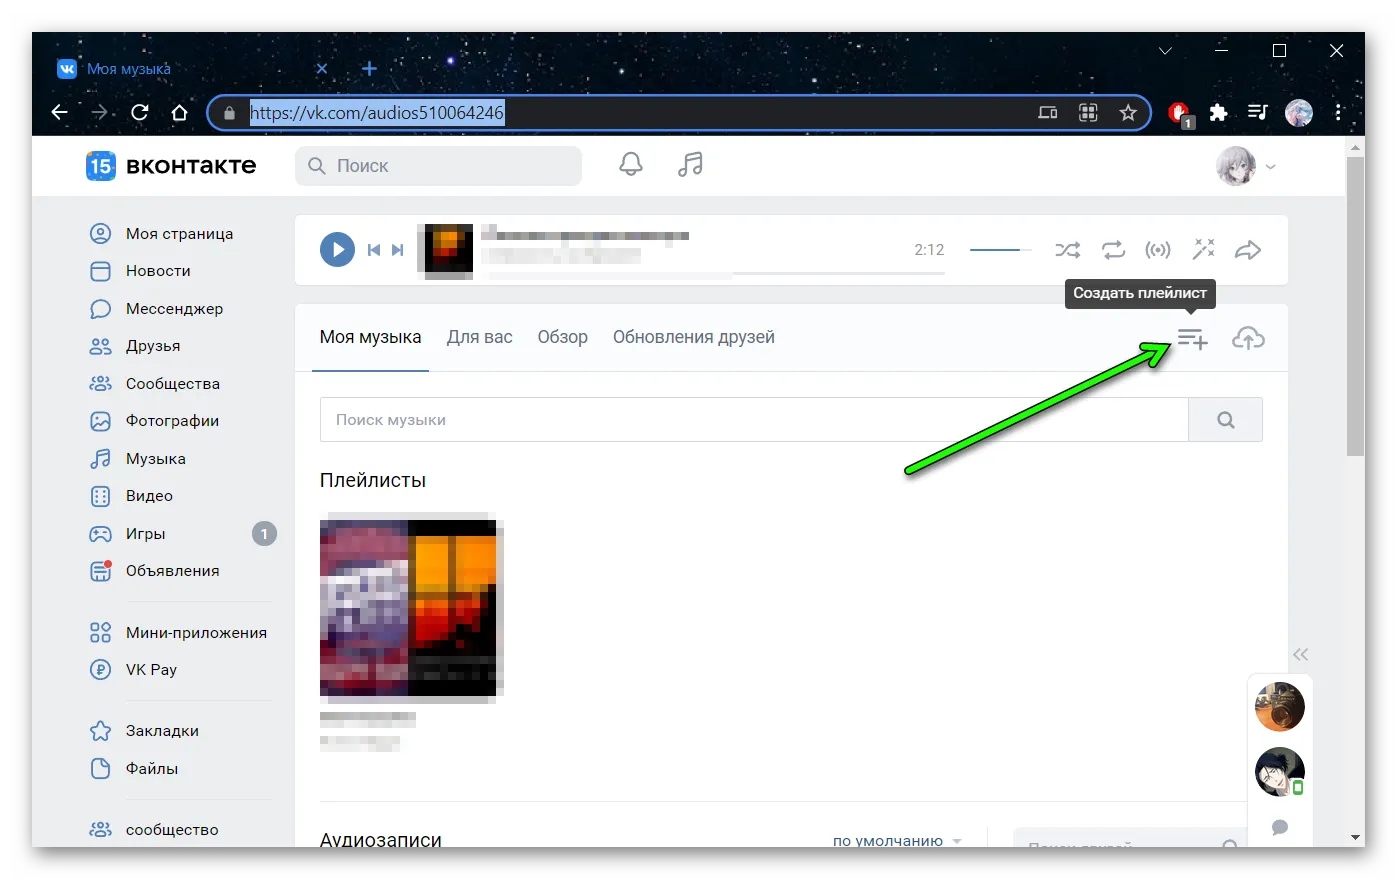Click the address bar URL
This screenshot has width=1397, height=881.
pos(377,113)
